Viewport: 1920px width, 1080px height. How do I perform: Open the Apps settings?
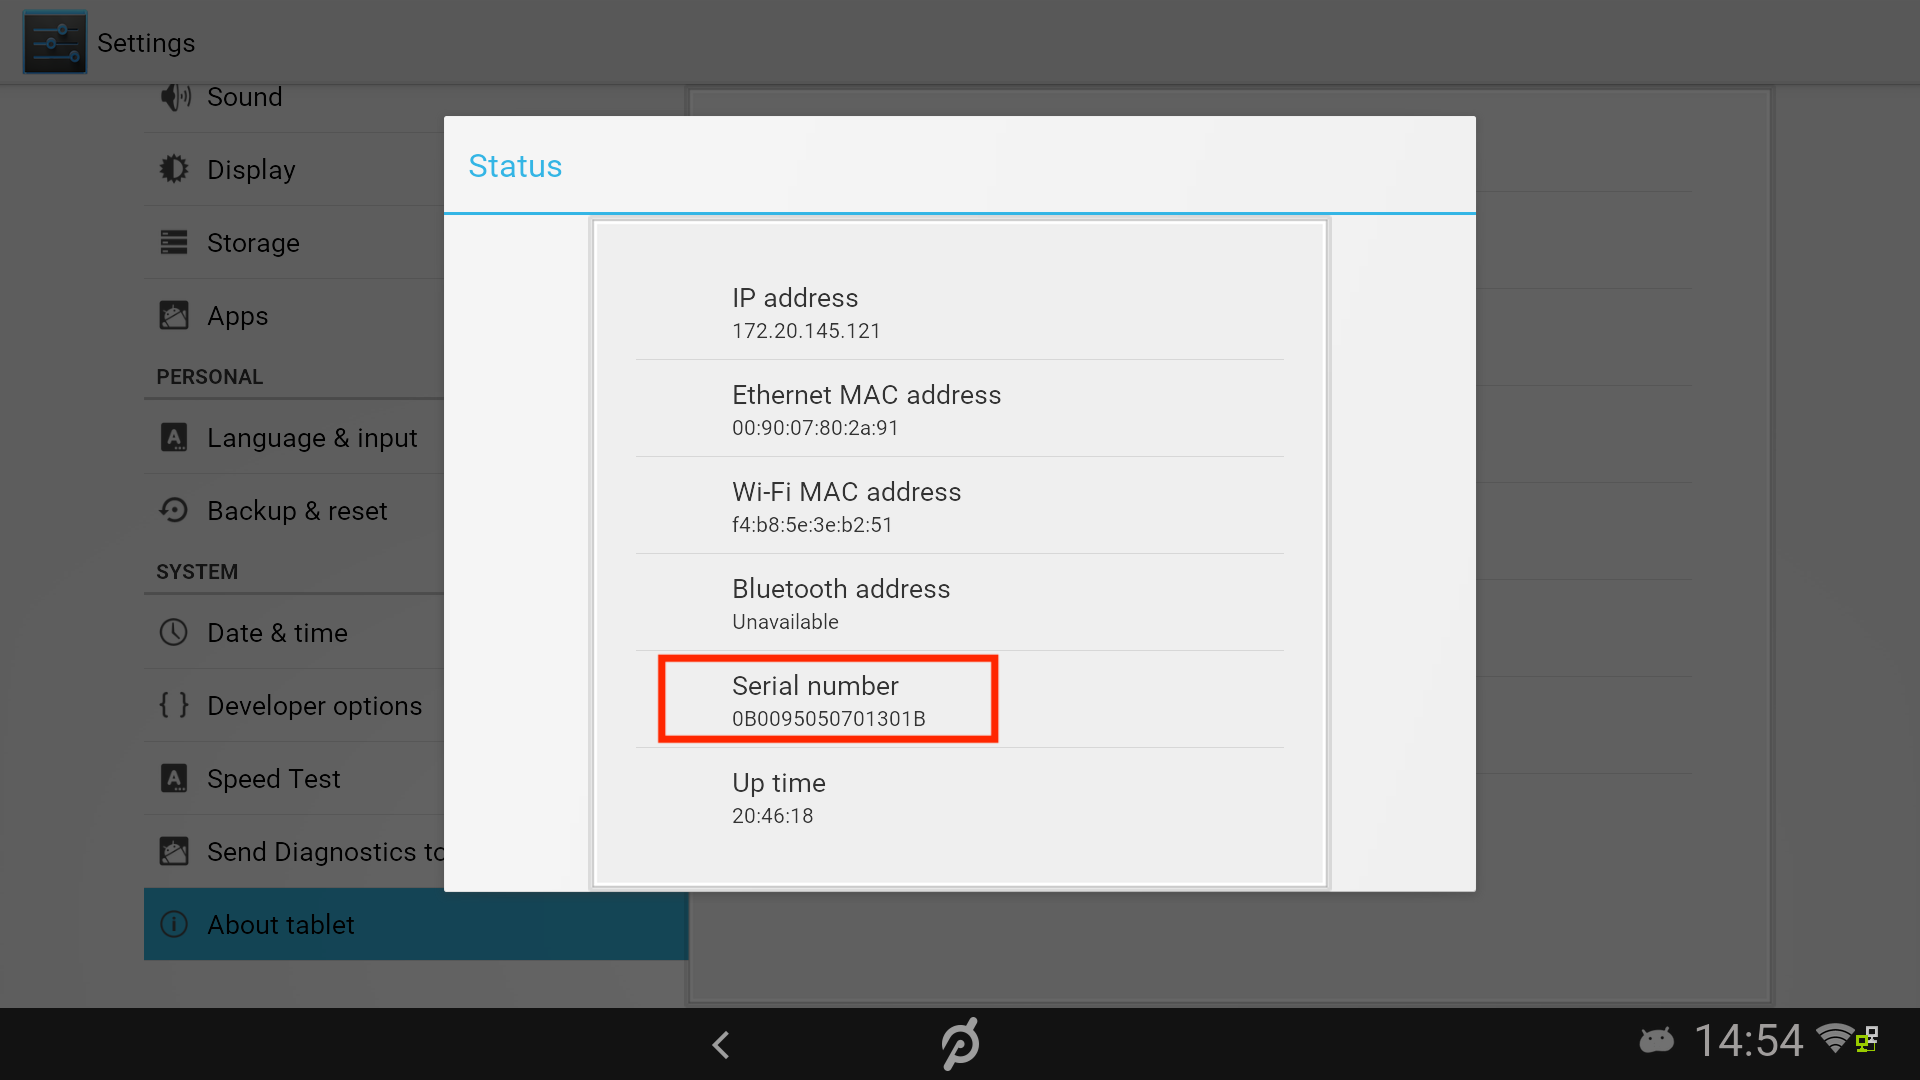click(x=237, y=314)
